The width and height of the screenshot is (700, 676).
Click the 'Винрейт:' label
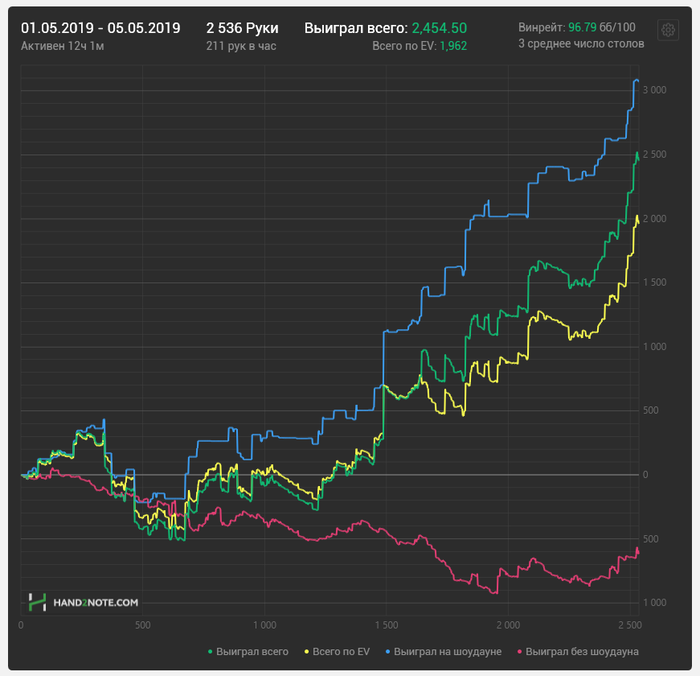[542, 27]
